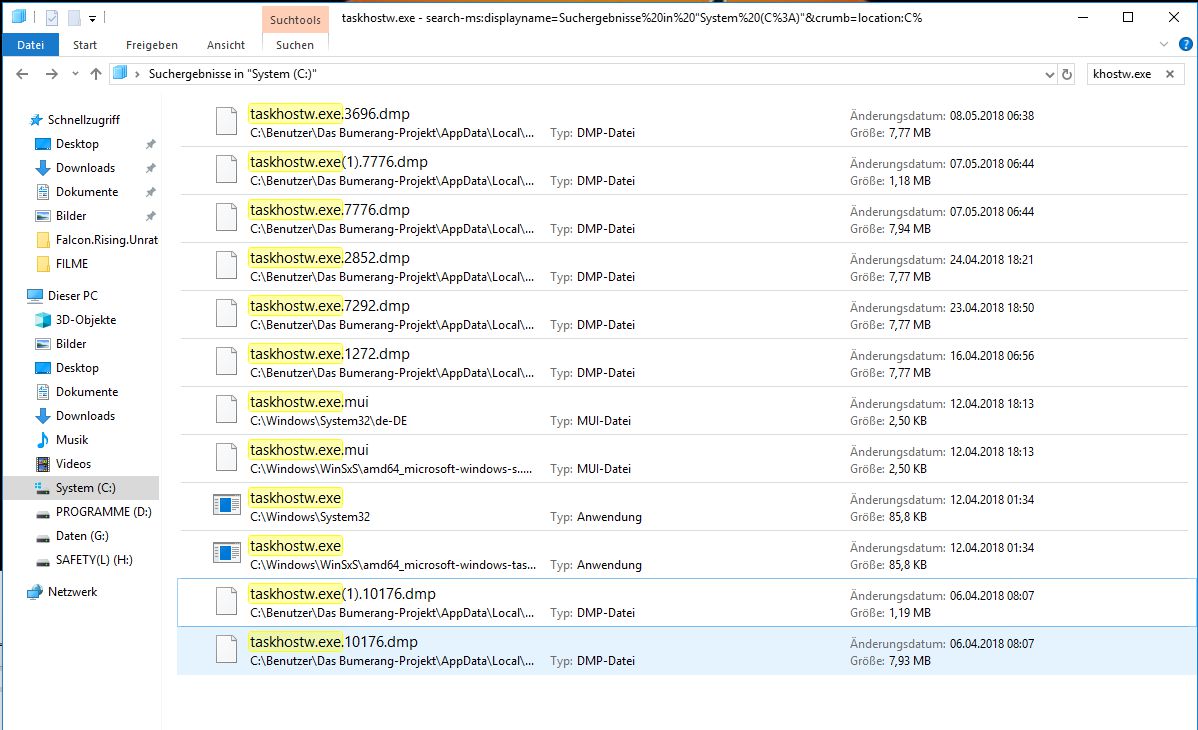Click the file icon of taskhostw.exe.10176.dmp
This screenshot has width=1198, height=730.
coord(226,649)
